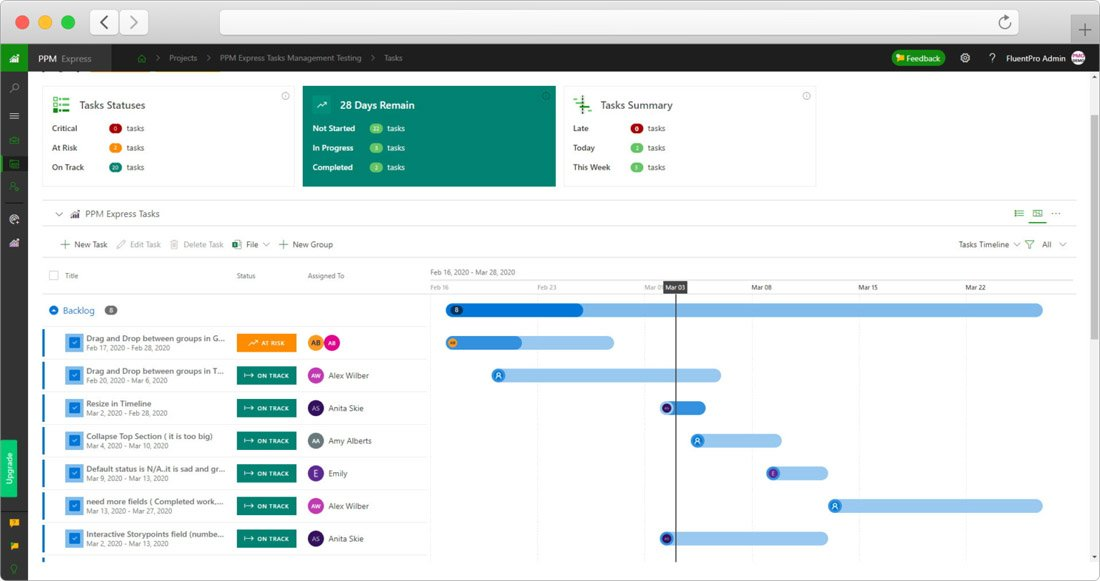Open the All filter dropdown
1100x581 pixels.
click(x=1054, y=244)
